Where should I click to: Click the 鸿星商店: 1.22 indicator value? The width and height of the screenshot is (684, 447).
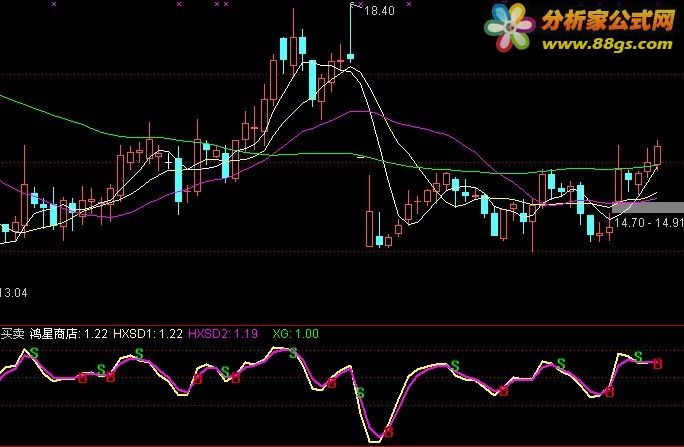click(68, 334)
